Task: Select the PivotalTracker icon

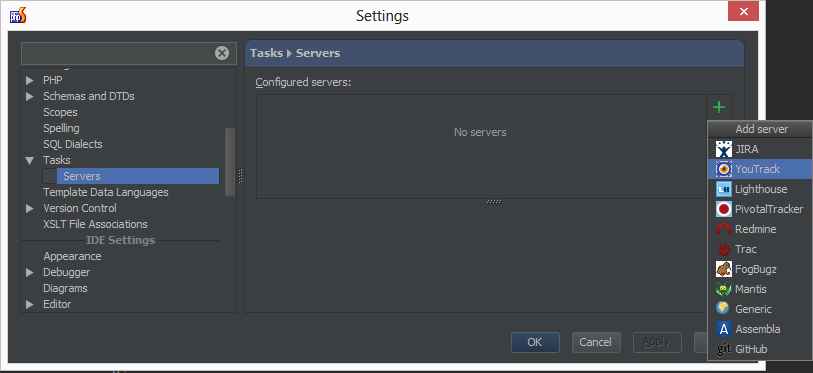Action: click(x=723, y=209)
